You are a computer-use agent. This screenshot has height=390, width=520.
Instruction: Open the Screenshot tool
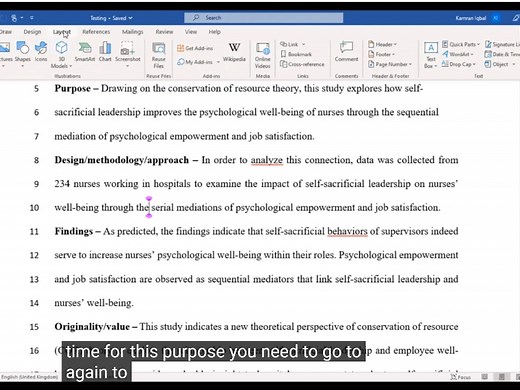coord(128,54)
